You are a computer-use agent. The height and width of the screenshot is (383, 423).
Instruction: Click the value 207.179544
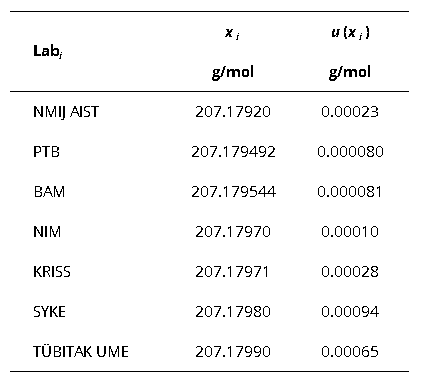233,192
